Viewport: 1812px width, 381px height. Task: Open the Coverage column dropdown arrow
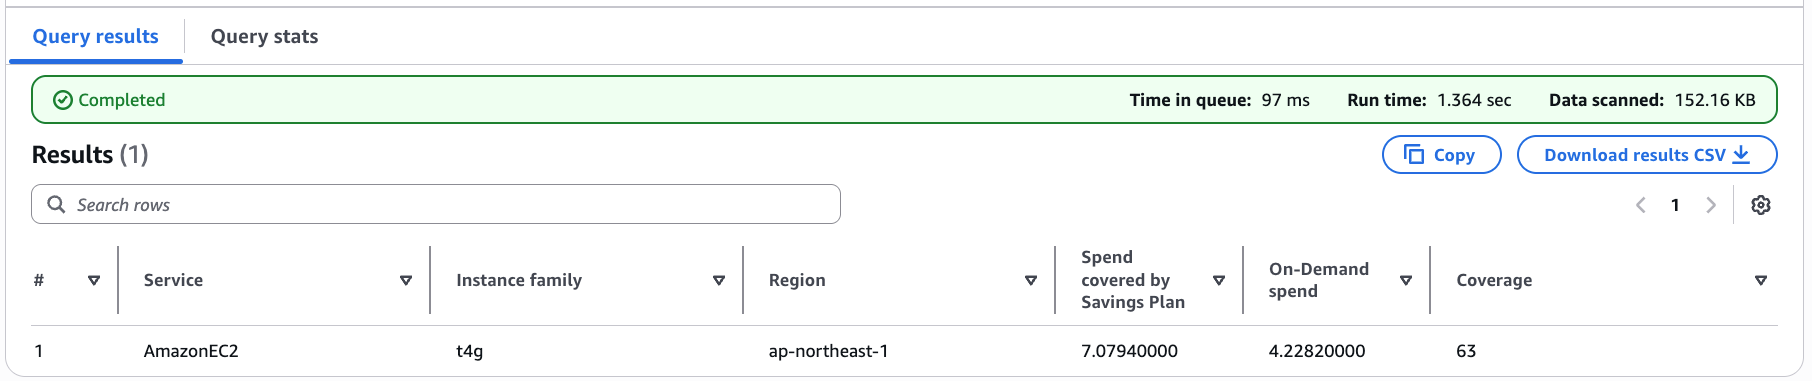[x=1761, y=281]
